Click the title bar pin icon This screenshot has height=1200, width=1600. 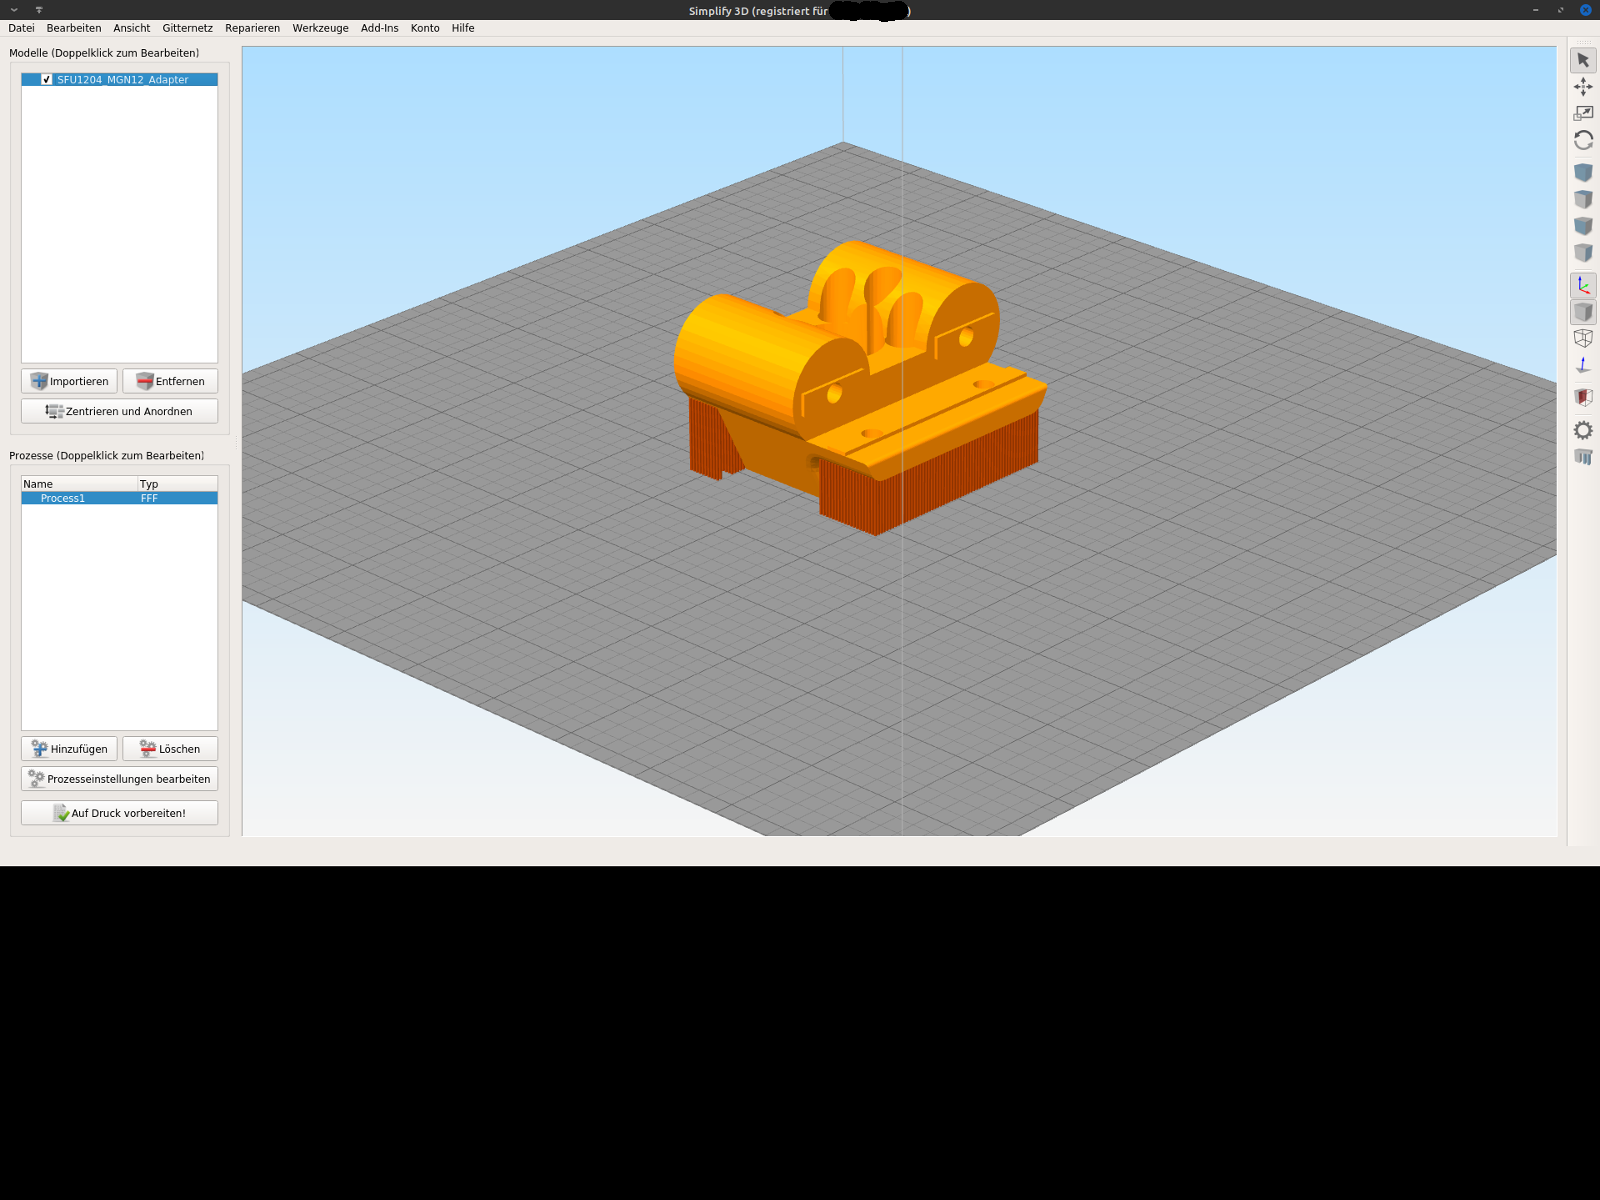tap(39, 10)
